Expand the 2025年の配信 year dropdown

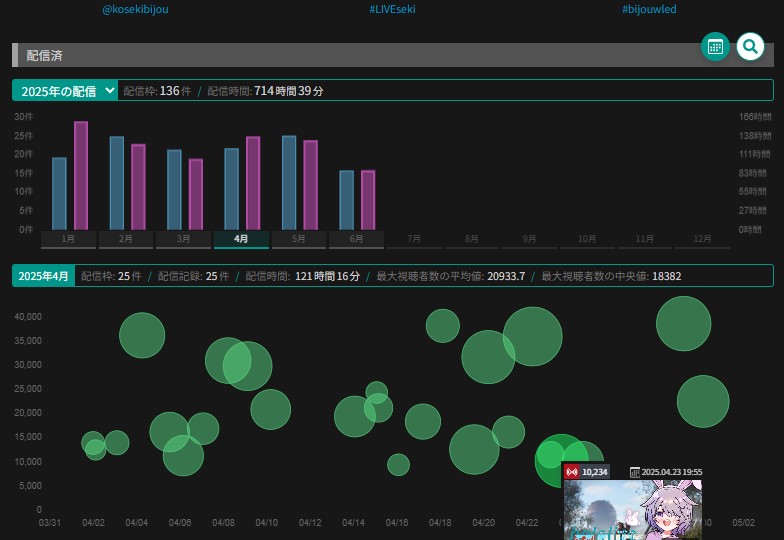(x=66, y=90)
